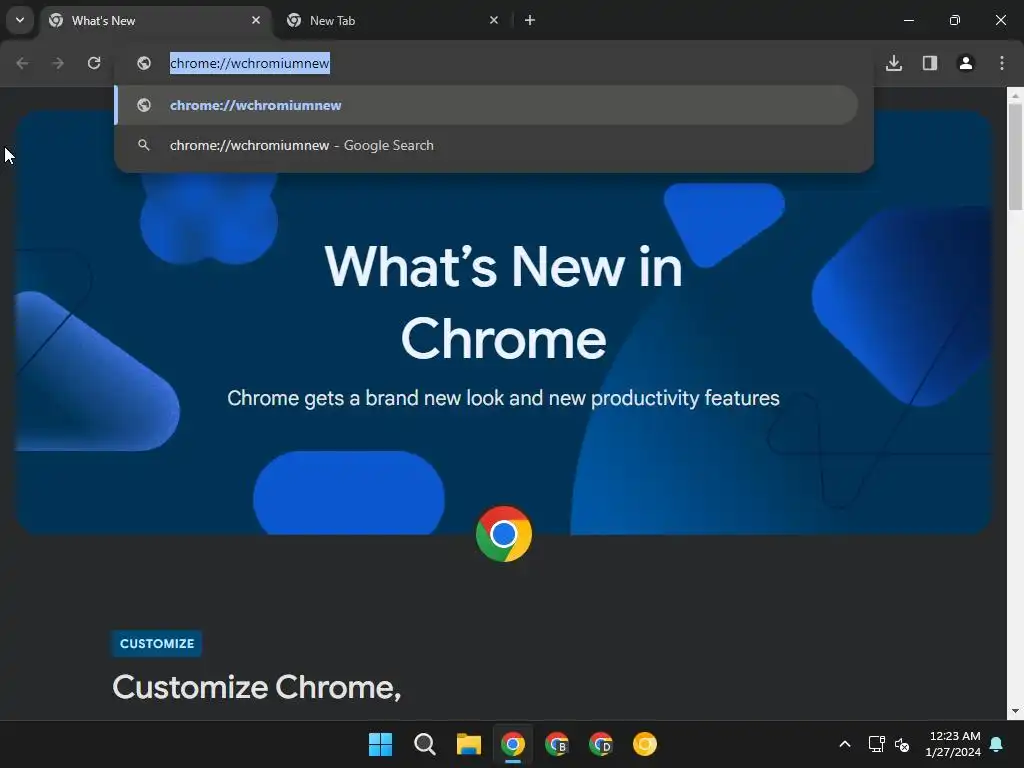Click the page vertical scrollbar thumb
1024x768 pixels.
pyautogui.click(x=1015, y=157)
